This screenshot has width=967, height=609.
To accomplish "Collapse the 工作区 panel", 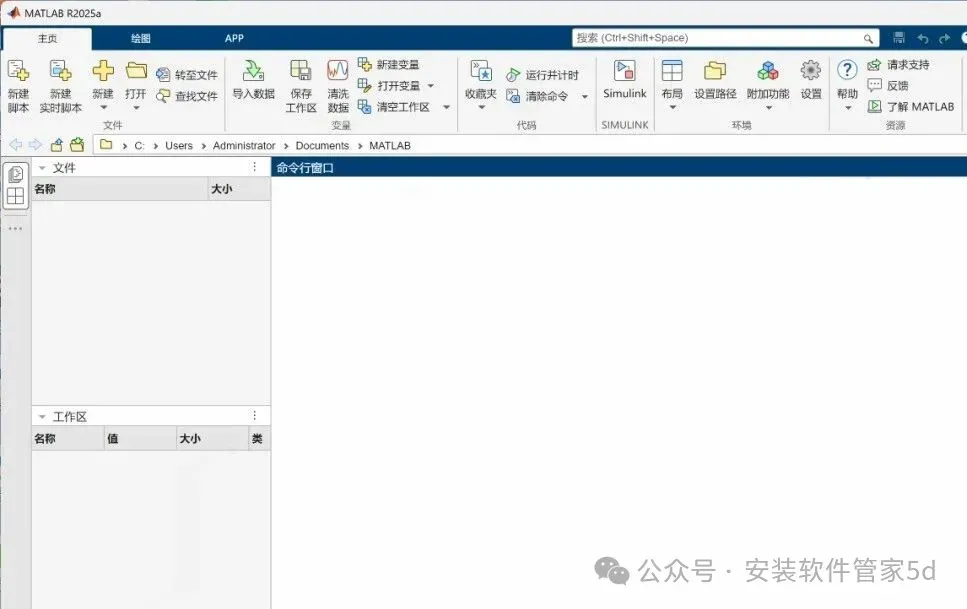I will pos(42,416).
